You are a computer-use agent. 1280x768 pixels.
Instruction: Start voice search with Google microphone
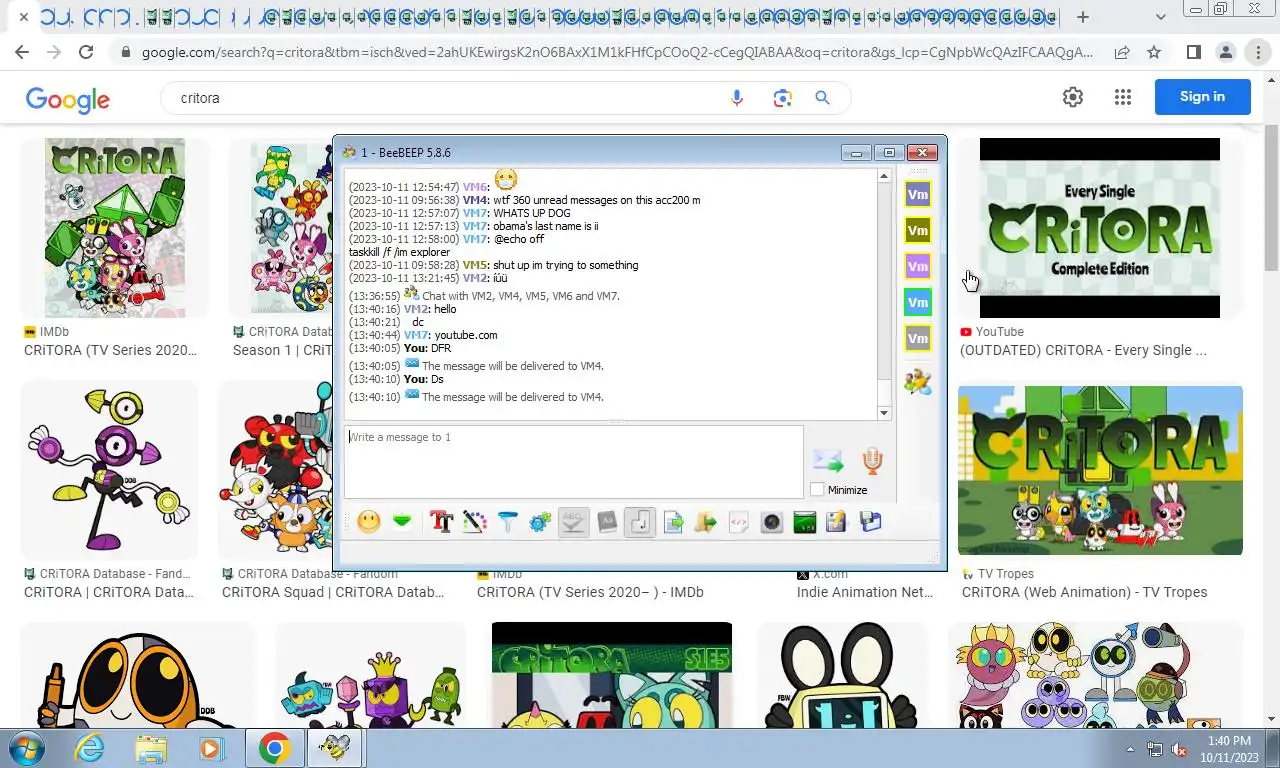[737, 98]
